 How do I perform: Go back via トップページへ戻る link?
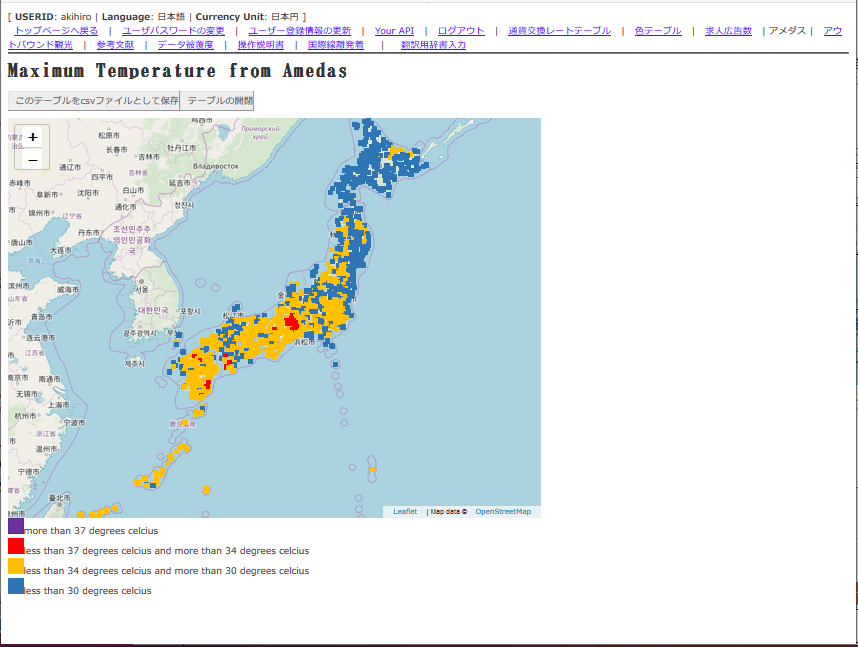point(56,31)
